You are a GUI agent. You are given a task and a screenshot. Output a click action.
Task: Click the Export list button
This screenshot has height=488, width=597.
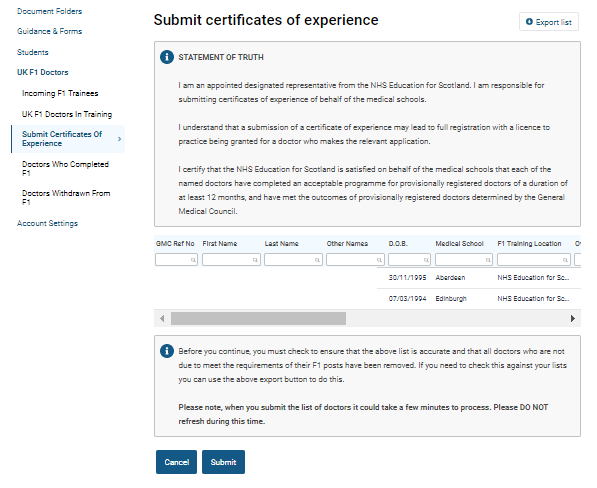[x=549, y=22]
